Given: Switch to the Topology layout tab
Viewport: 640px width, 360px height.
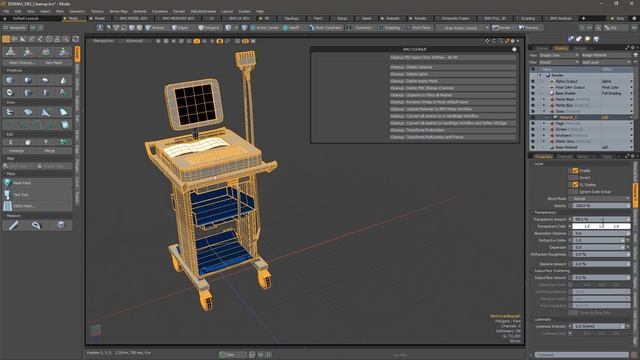Looking at the screenshot, I should (291, 18).
